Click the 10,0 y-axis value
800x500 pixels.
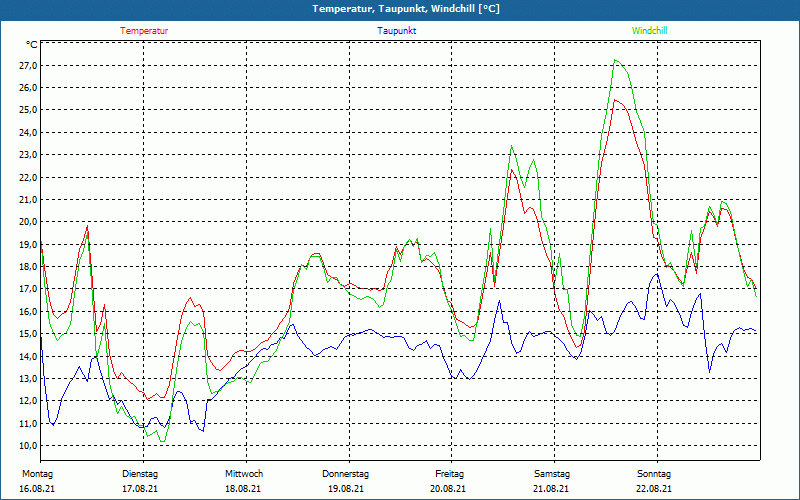click(28, 445)
